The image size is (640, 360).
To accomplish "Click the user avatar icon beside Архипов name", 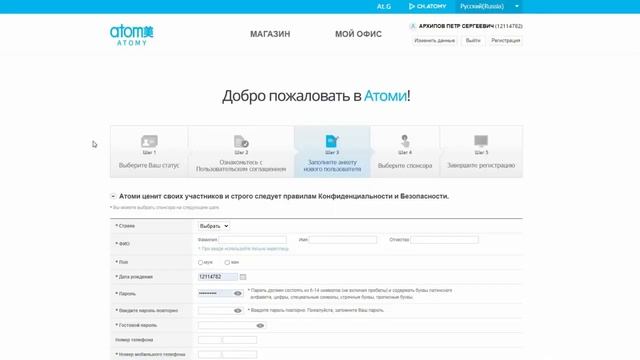I will [x=413, y=27].
